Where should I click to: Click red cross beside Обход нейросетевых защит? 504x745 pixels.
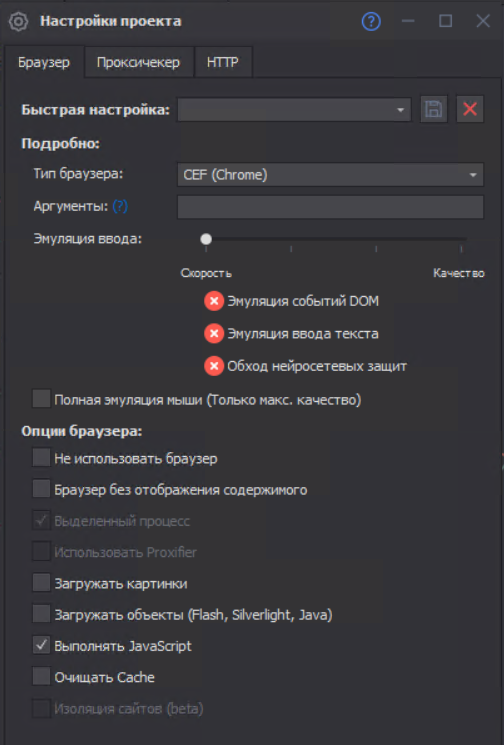tap(214, 366)
